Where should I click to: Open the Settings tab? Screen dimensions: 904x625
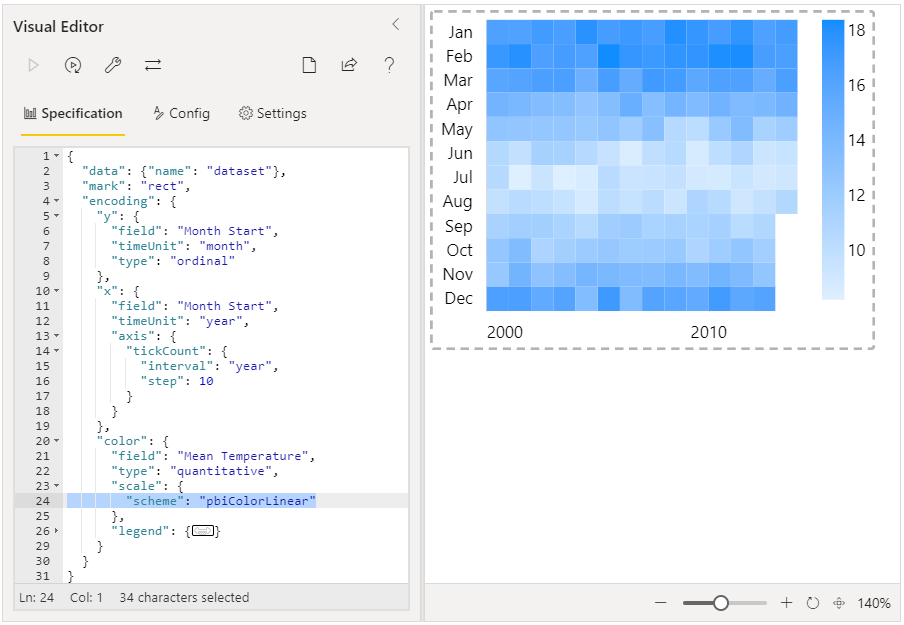[273, 114]
